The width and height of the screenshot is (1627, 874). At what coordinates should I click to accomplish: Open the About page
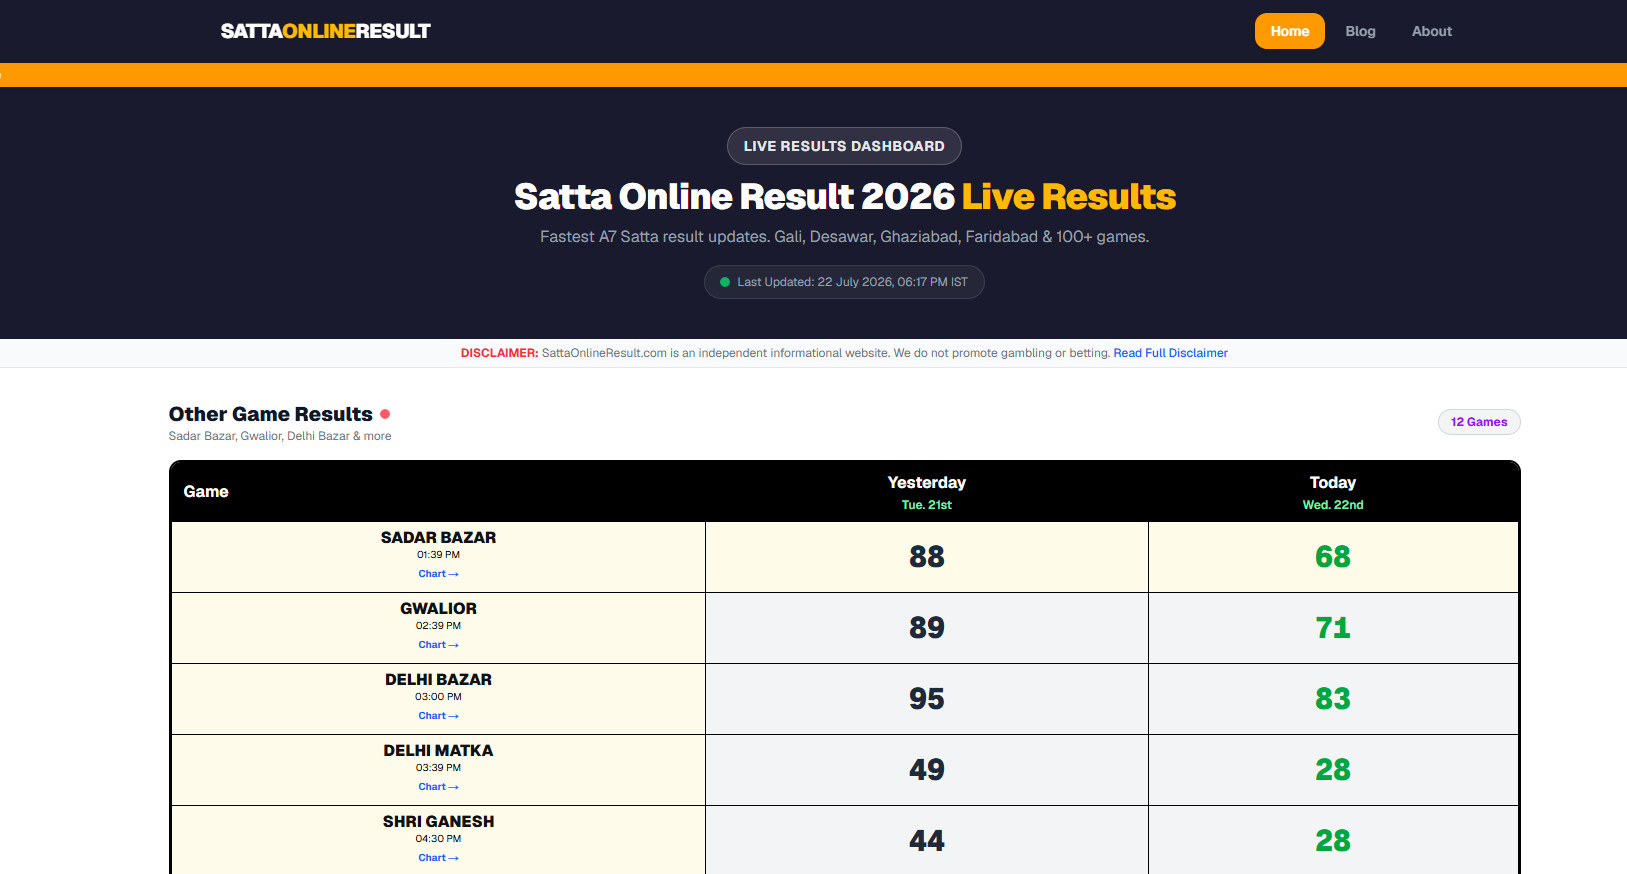[x=1431, y=31]
